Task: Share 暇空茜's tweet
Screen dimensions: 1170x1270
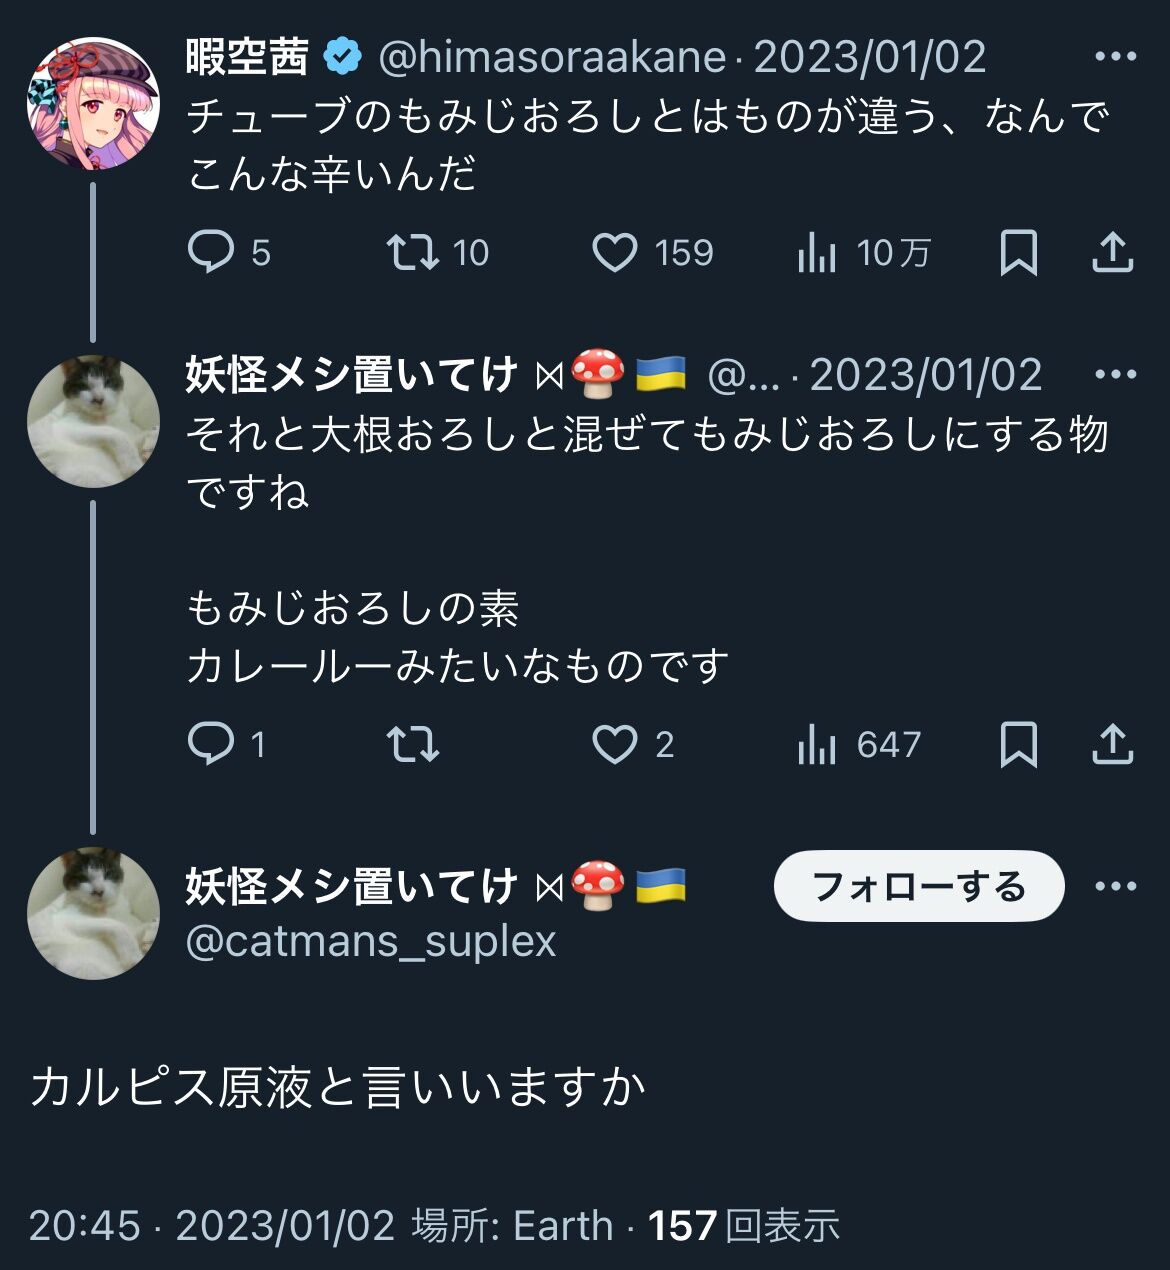Action: pyautogui.click(x=1112, y=253)
